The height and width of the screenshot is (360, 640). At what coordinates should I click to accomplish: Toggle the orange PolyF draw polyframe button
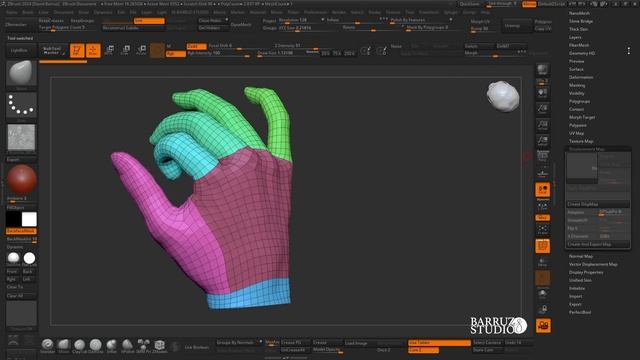tap(542, 246)
